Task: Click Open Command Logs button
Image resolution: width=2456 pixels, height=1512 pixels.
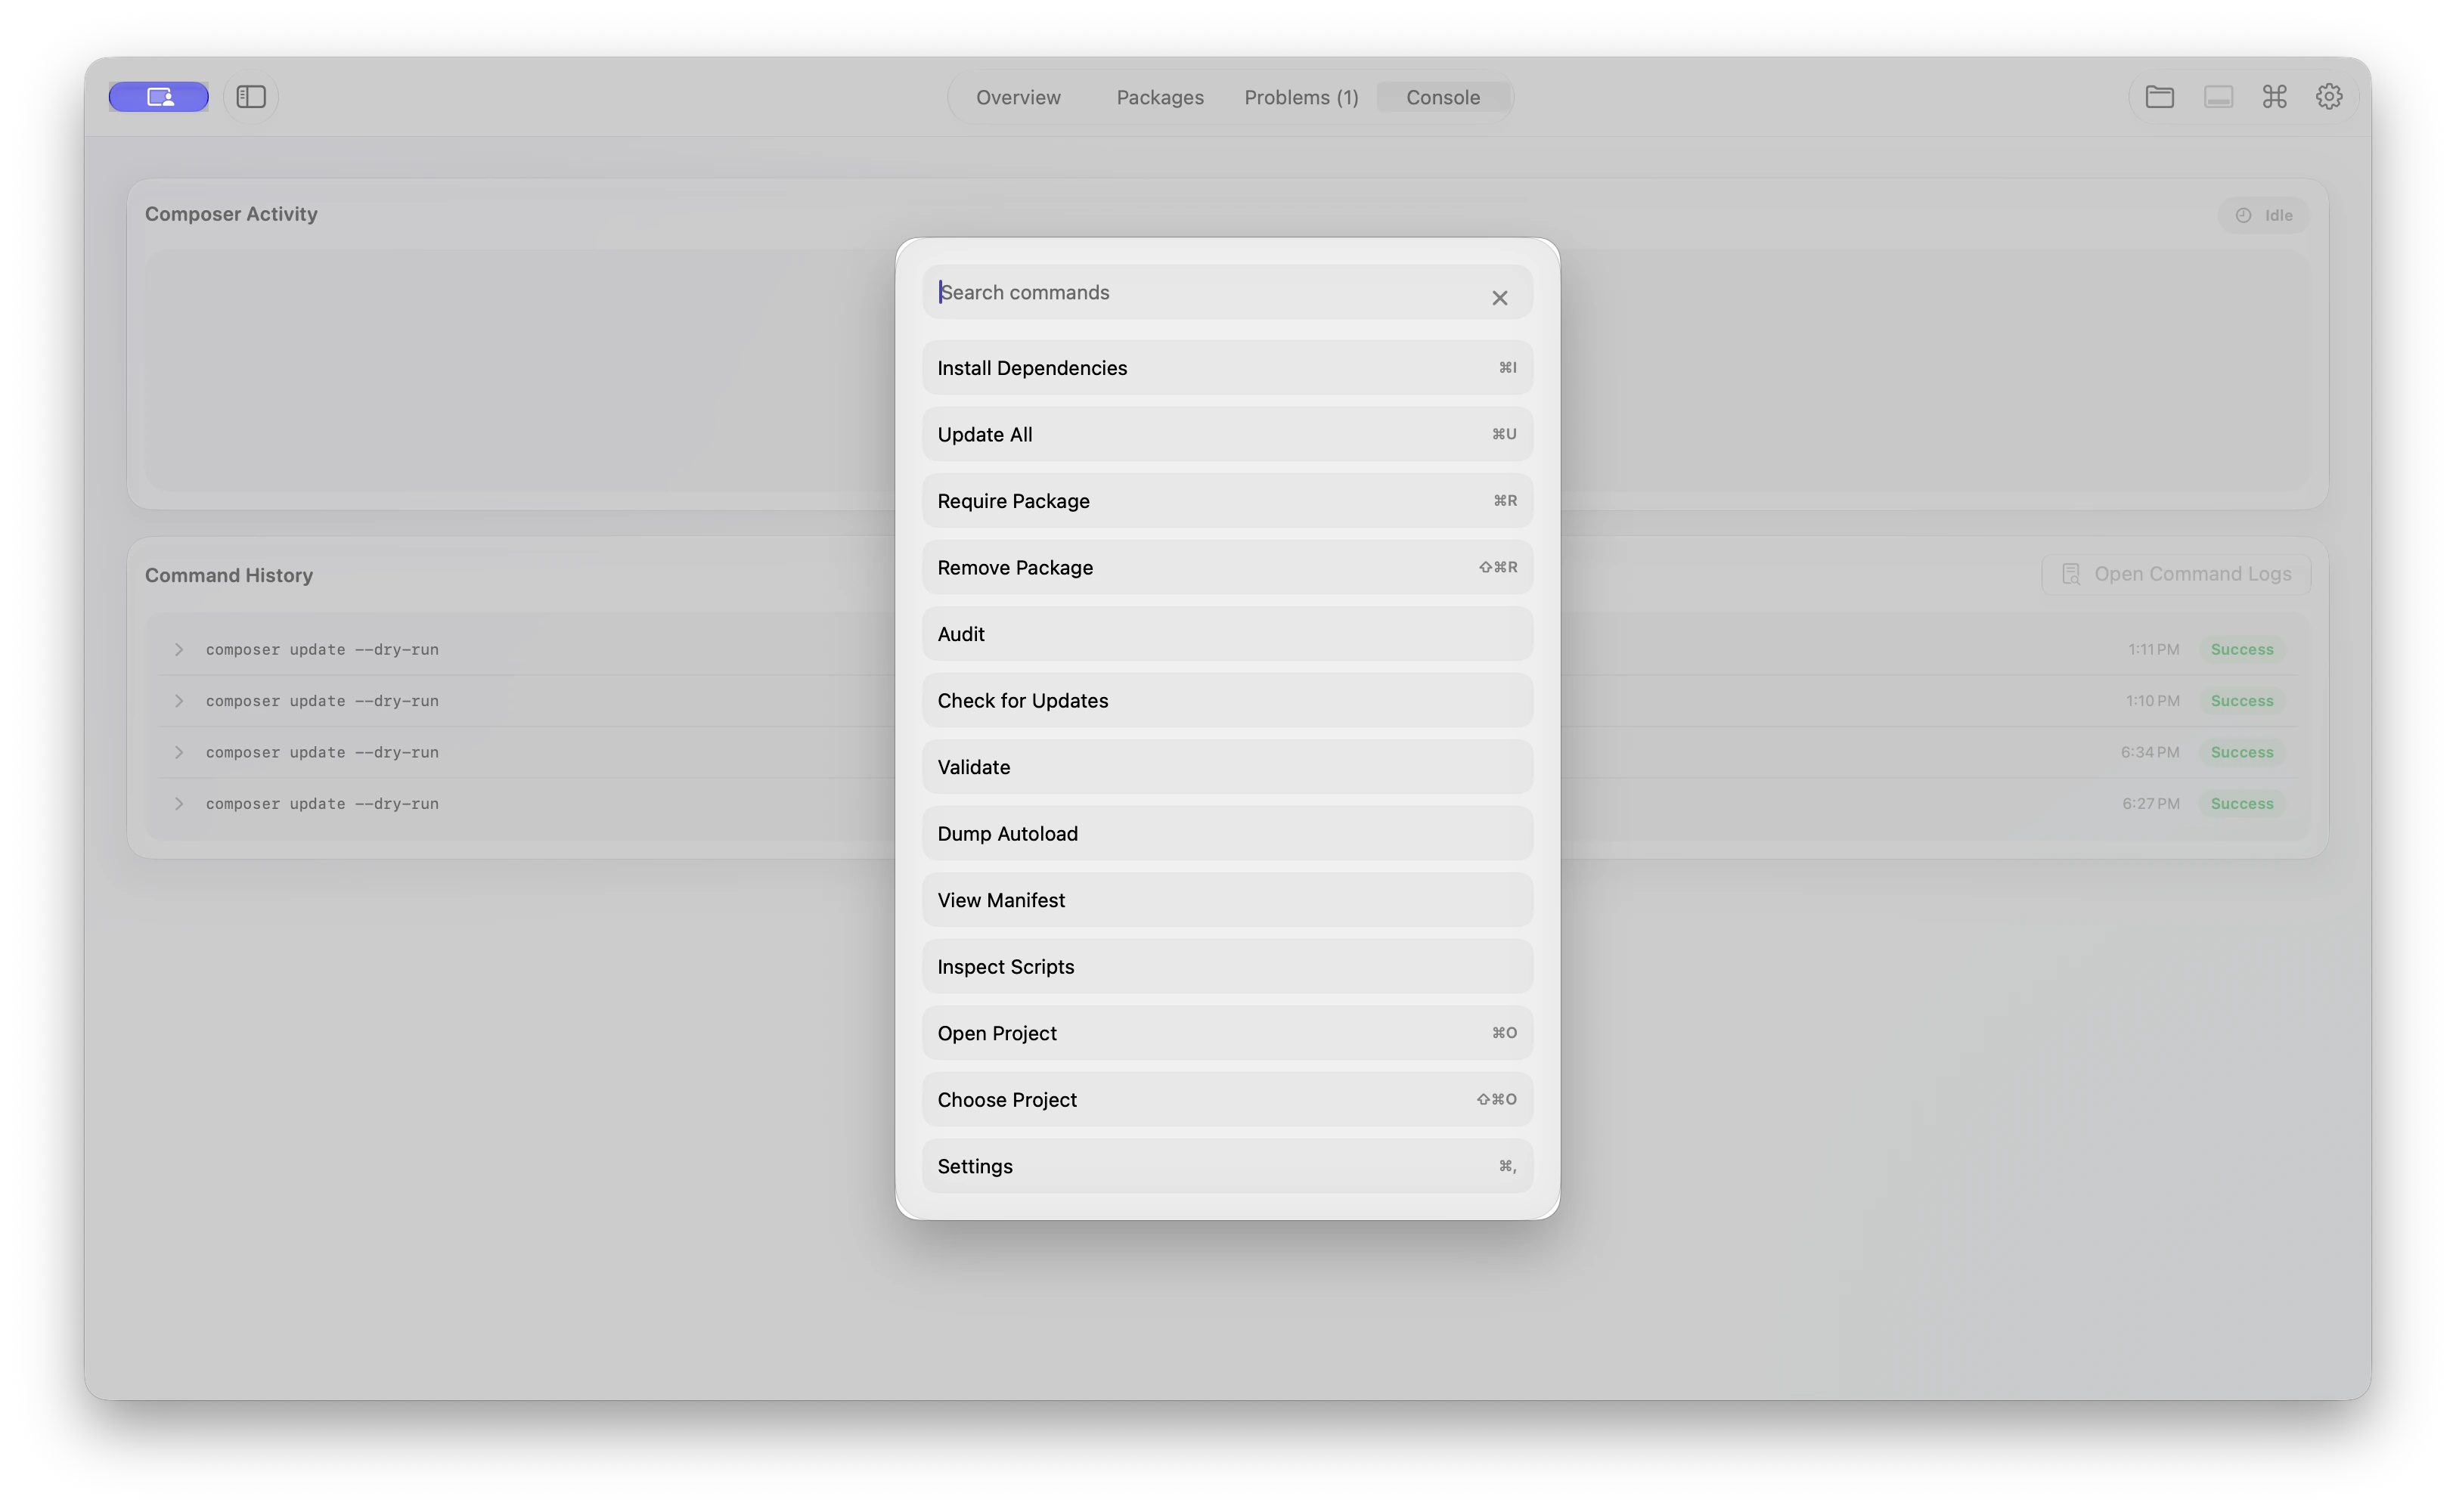Action: pos(2176,574)
